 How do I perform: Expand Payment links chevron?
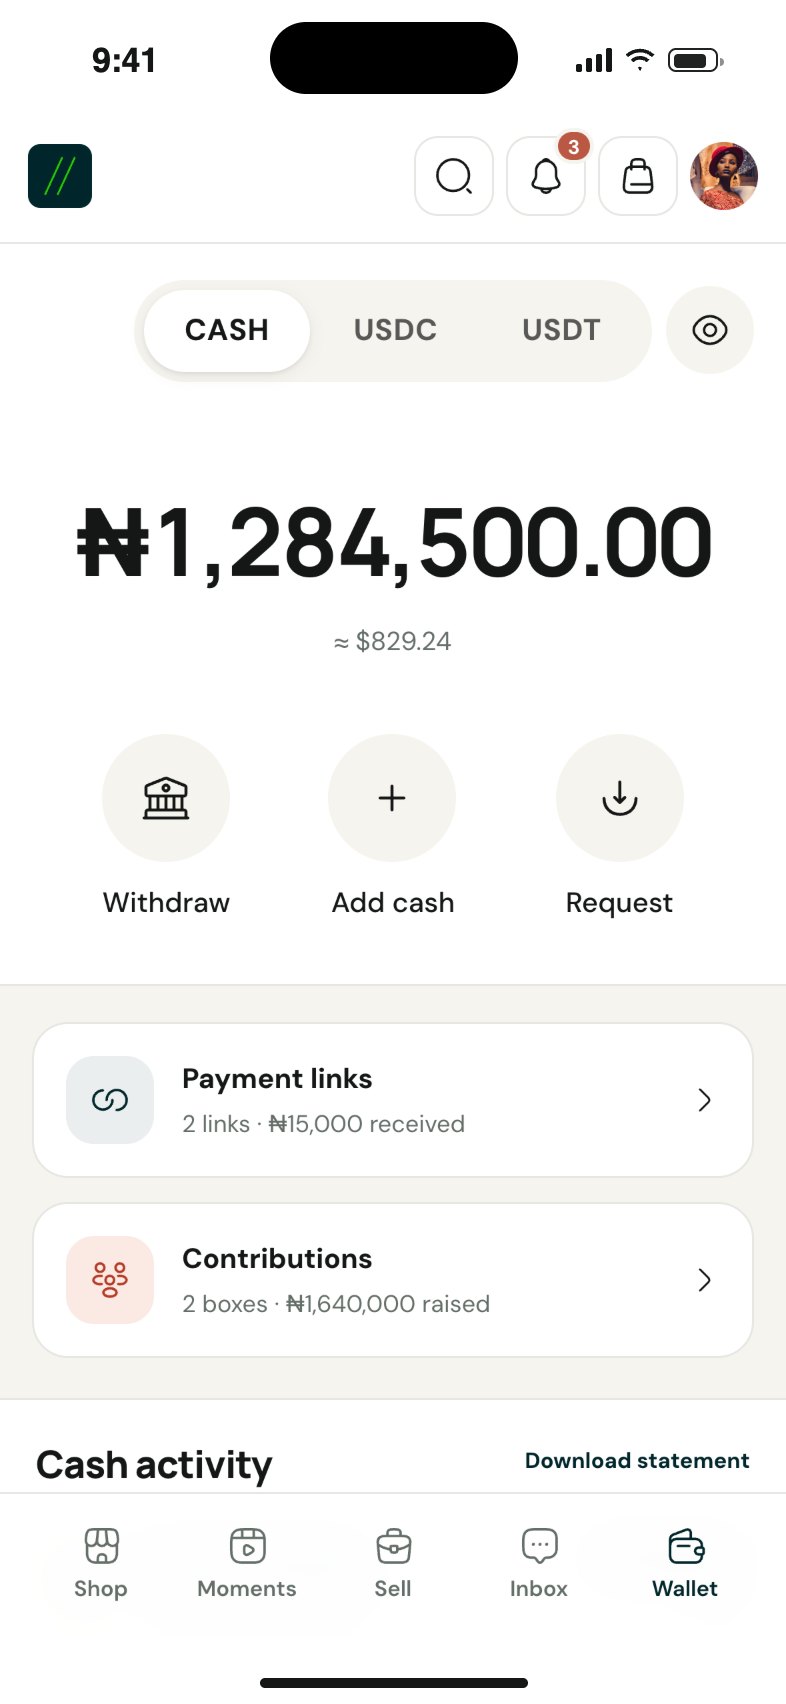tap(704, 1100)
